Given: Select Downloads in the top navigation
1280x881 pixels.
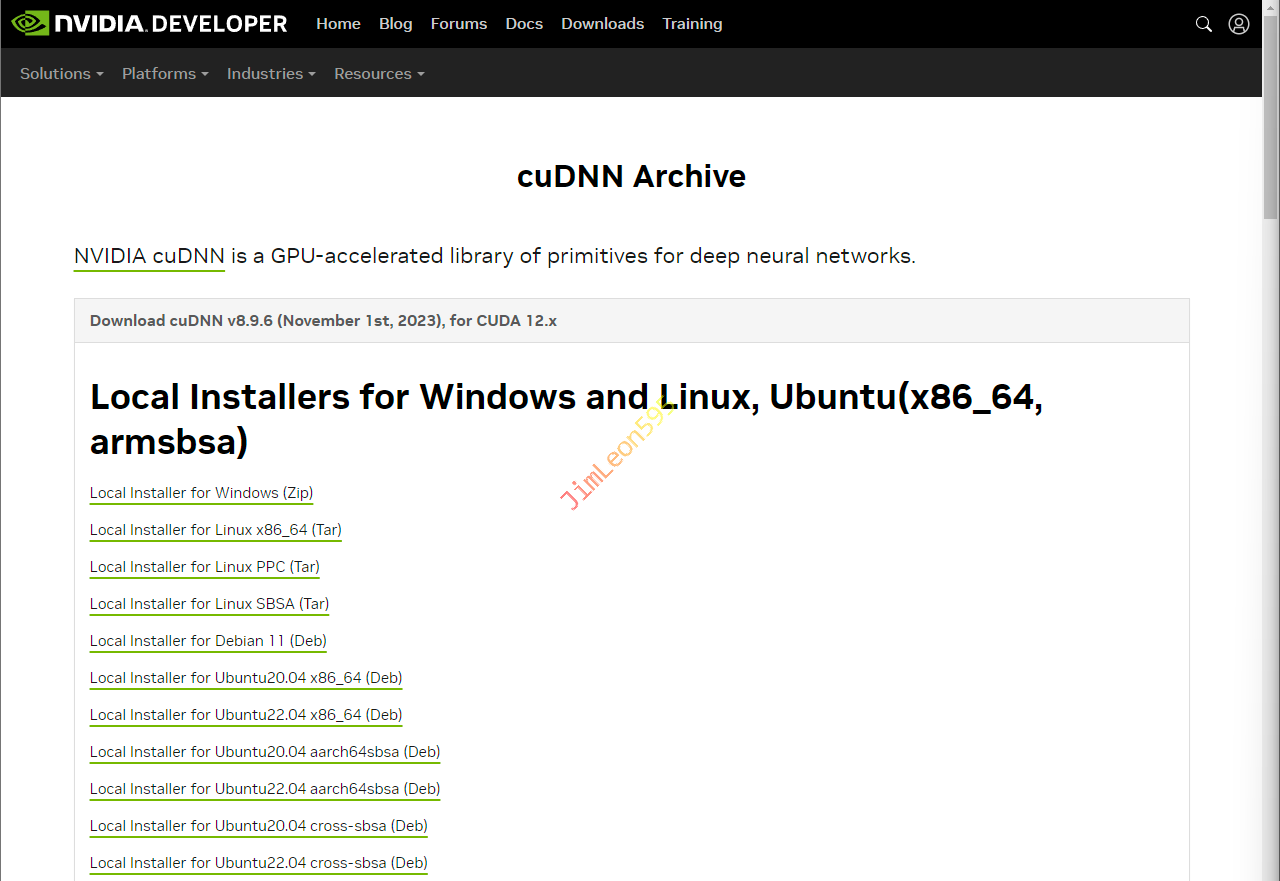Looking at the screenshot, I should point(602,24).
